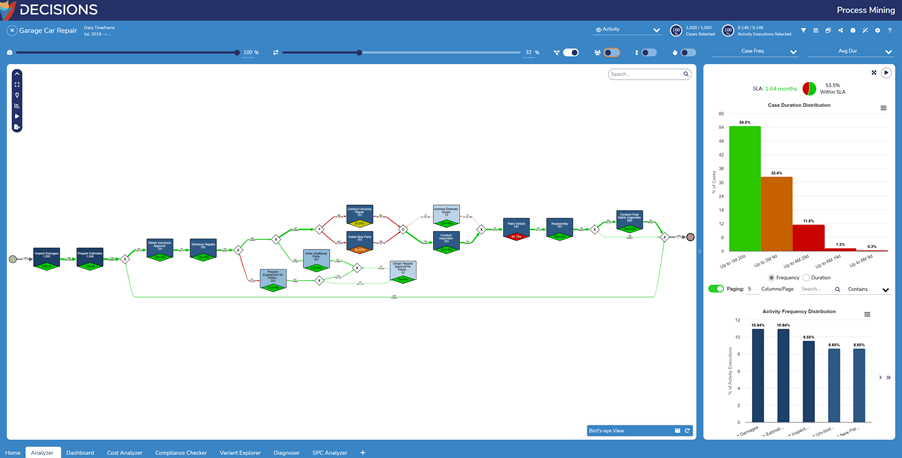Open the Avg Dur dropdown
This screenshot has width=902, height=458.
pyautogui.click(x=851, y=51)
